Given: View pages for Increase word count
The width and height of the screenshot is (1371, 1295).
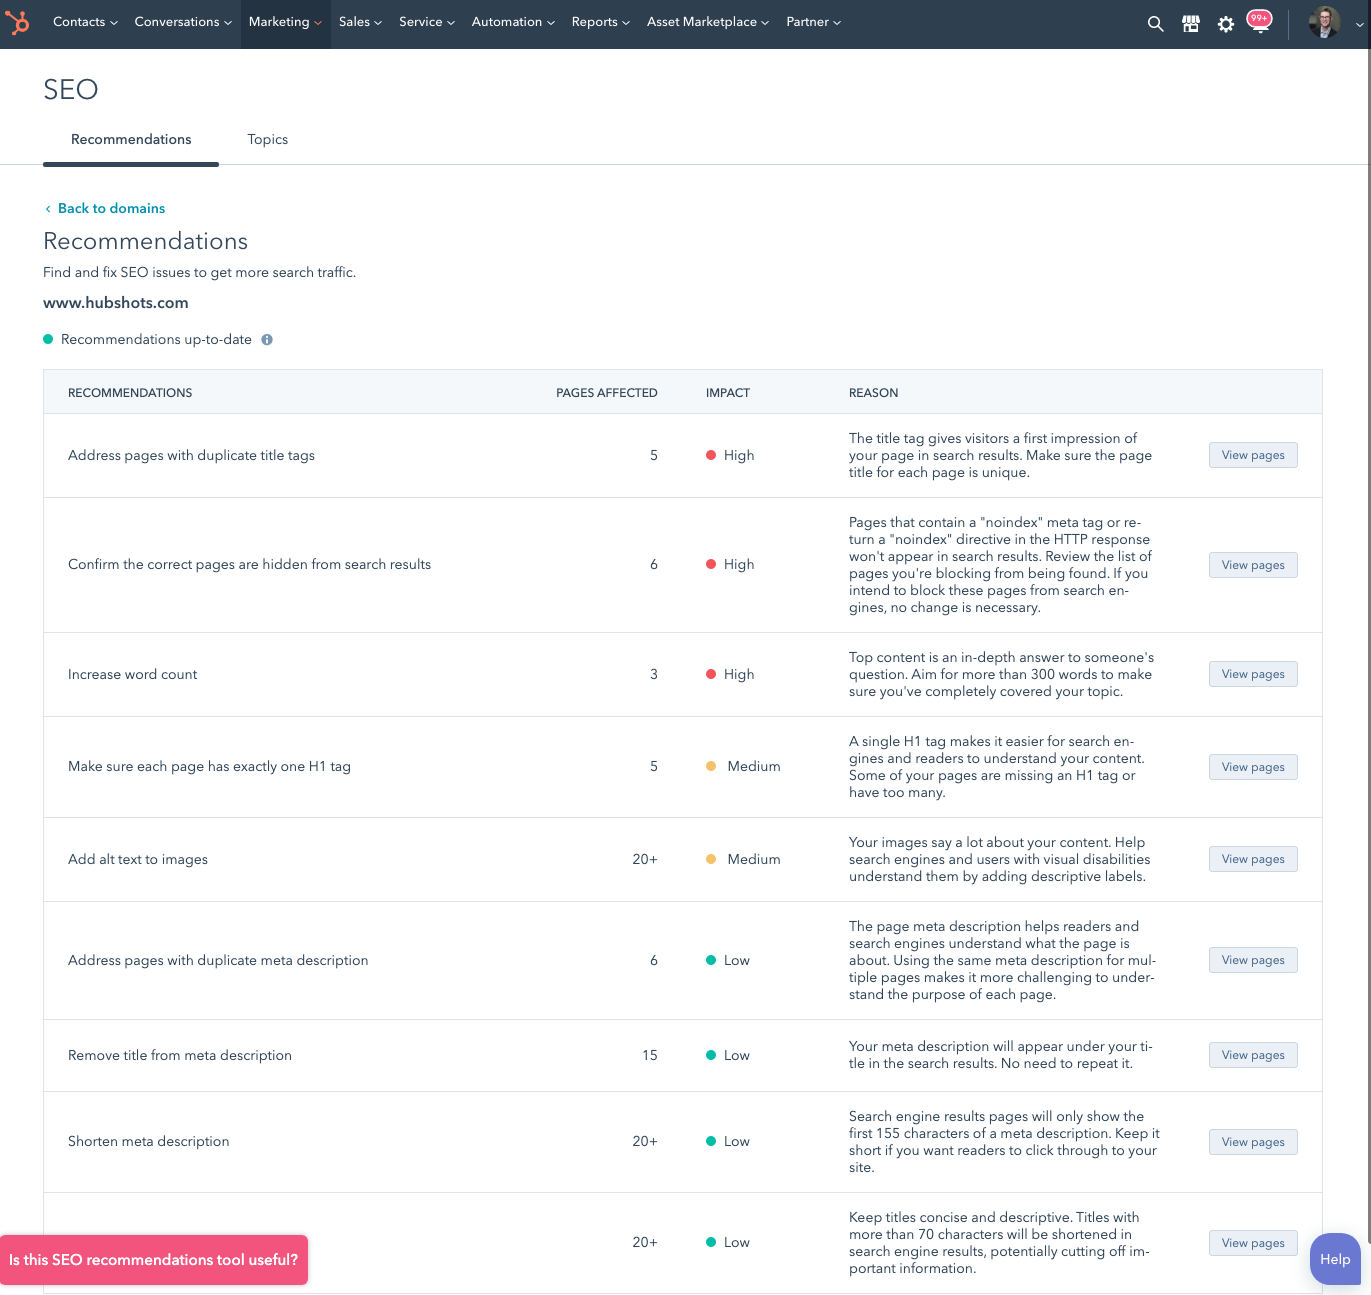Looking at the screenshot, I should pos(1252,674).
